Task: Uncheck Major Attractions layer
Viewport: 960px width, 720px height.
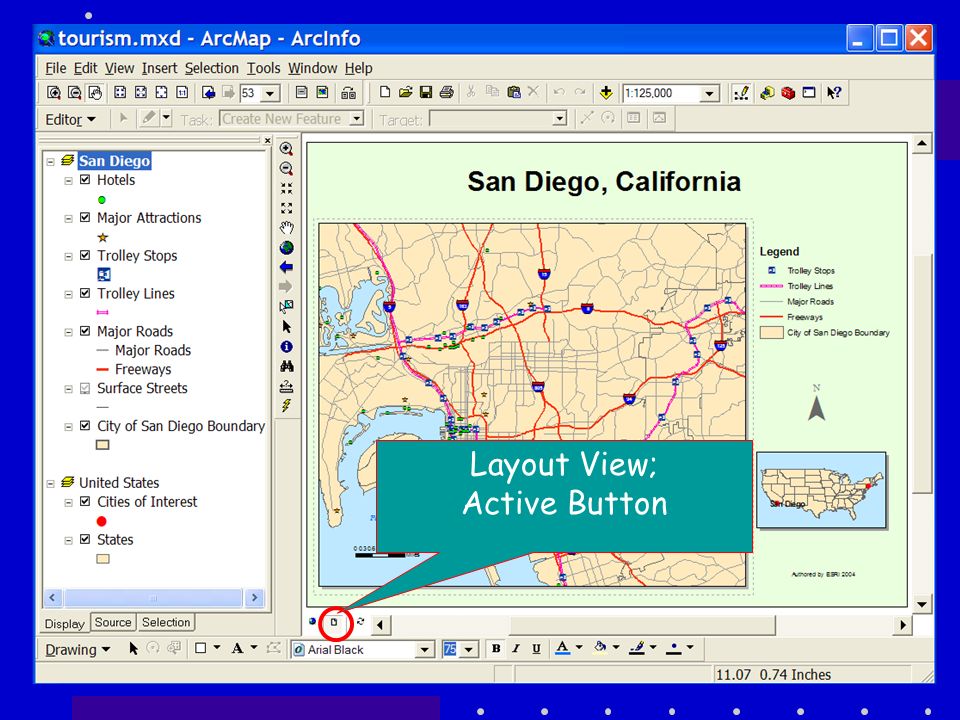Action: [85, 217]
